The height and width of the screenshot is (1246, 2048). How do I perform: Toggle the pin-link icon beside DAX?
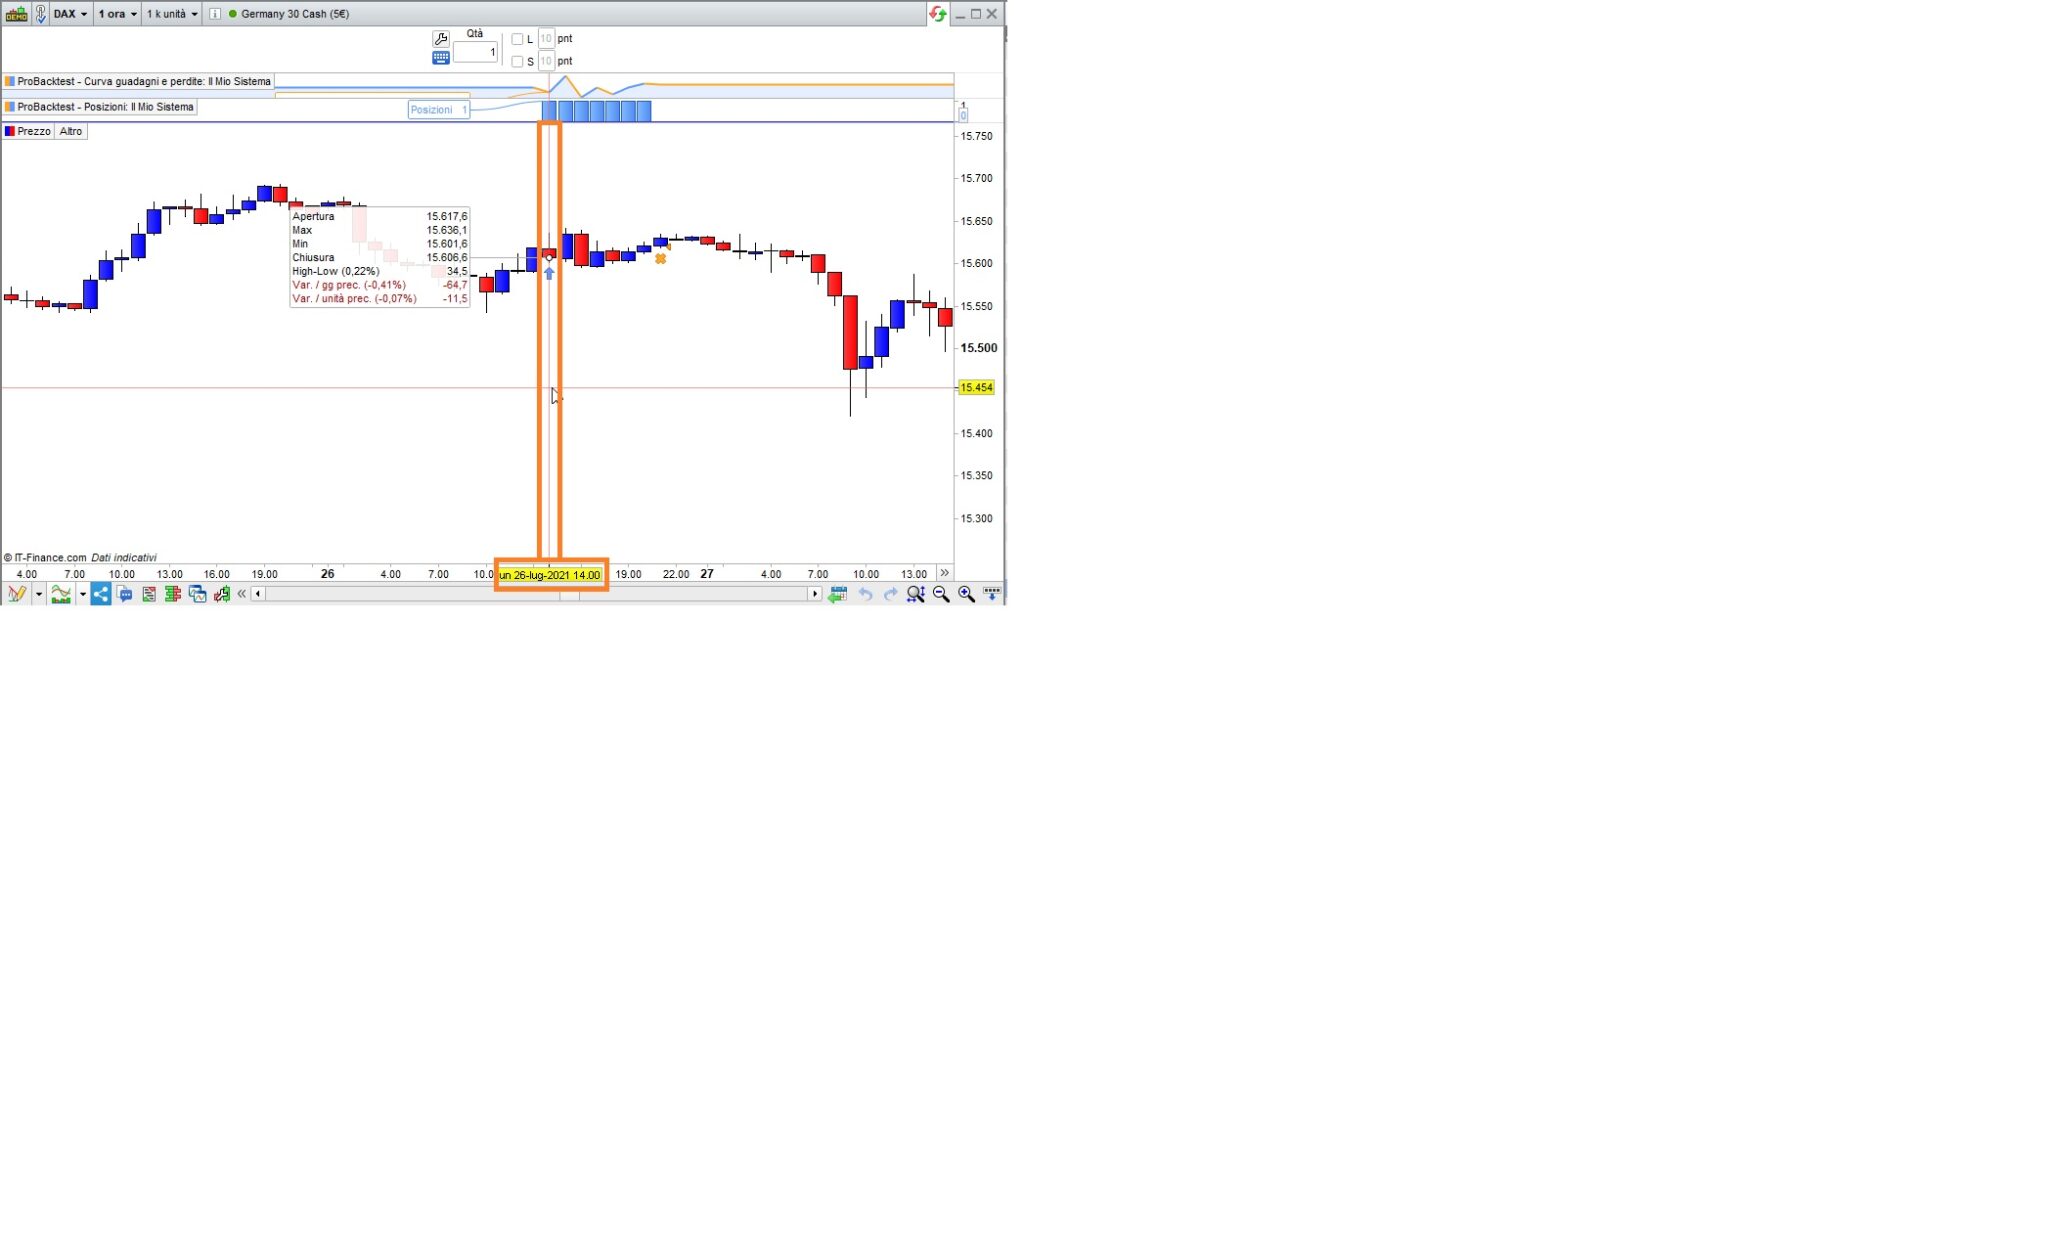[x=41, y=14]
